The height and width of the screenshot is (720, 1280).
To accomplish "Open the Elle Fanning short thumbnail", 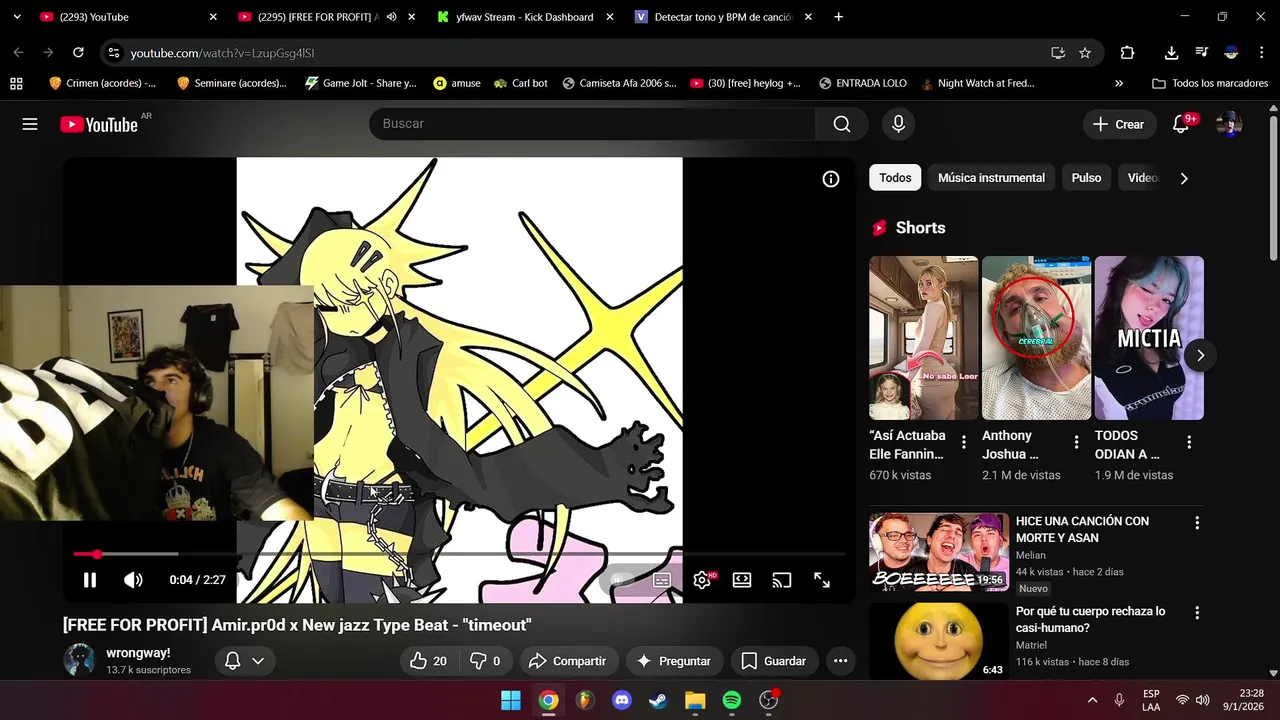I will [924, 338].
